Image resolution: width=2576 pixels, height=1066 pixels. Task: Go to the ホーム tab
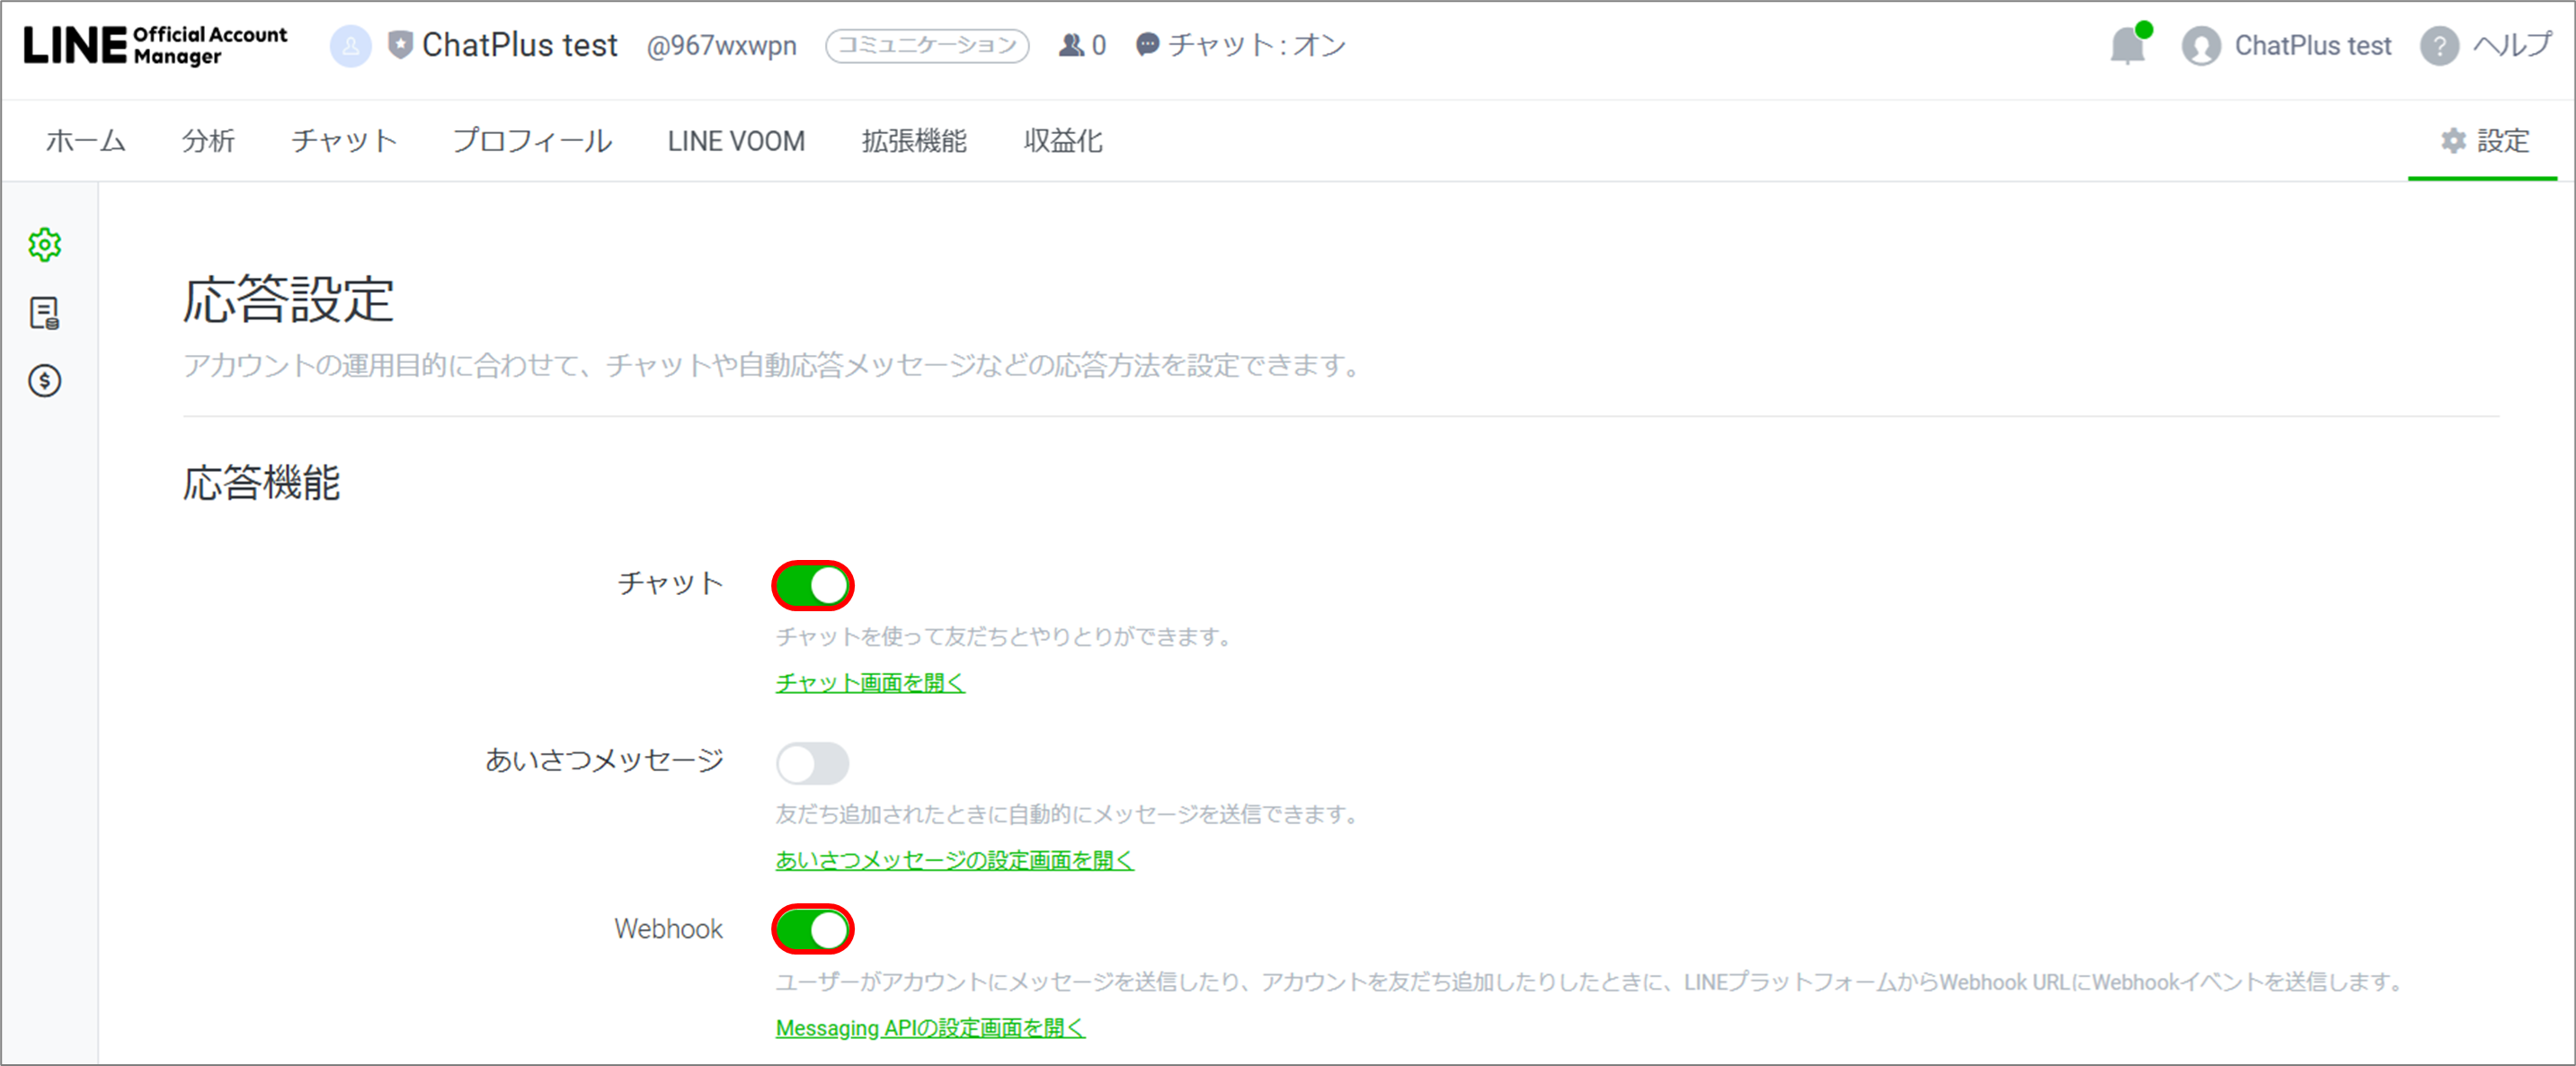pyautogui.click(x=86, y=141)
